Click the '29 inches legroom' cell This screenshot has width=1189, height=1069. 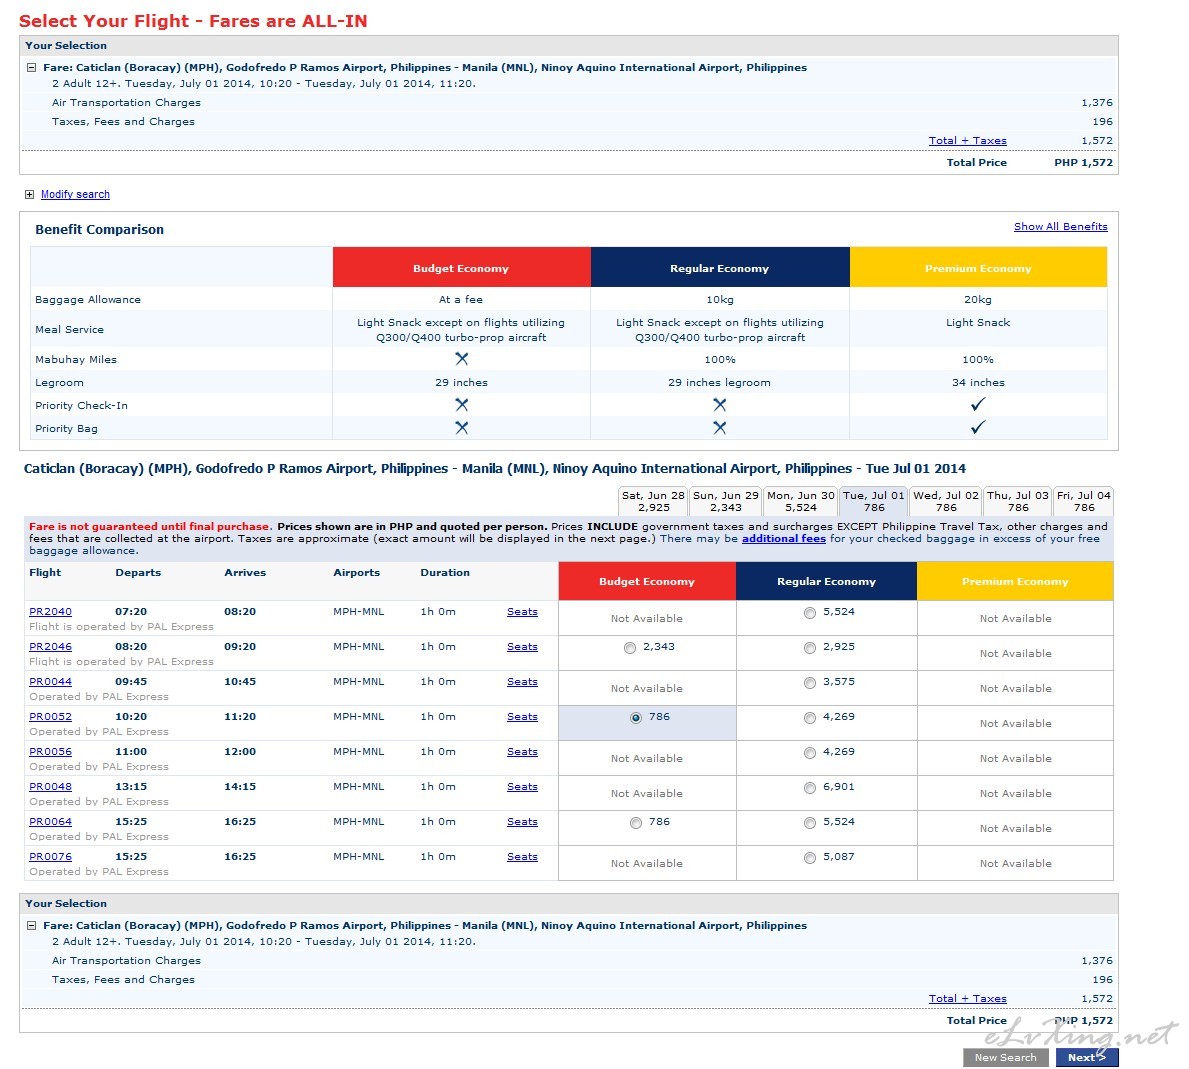click(x=719, y=383)
